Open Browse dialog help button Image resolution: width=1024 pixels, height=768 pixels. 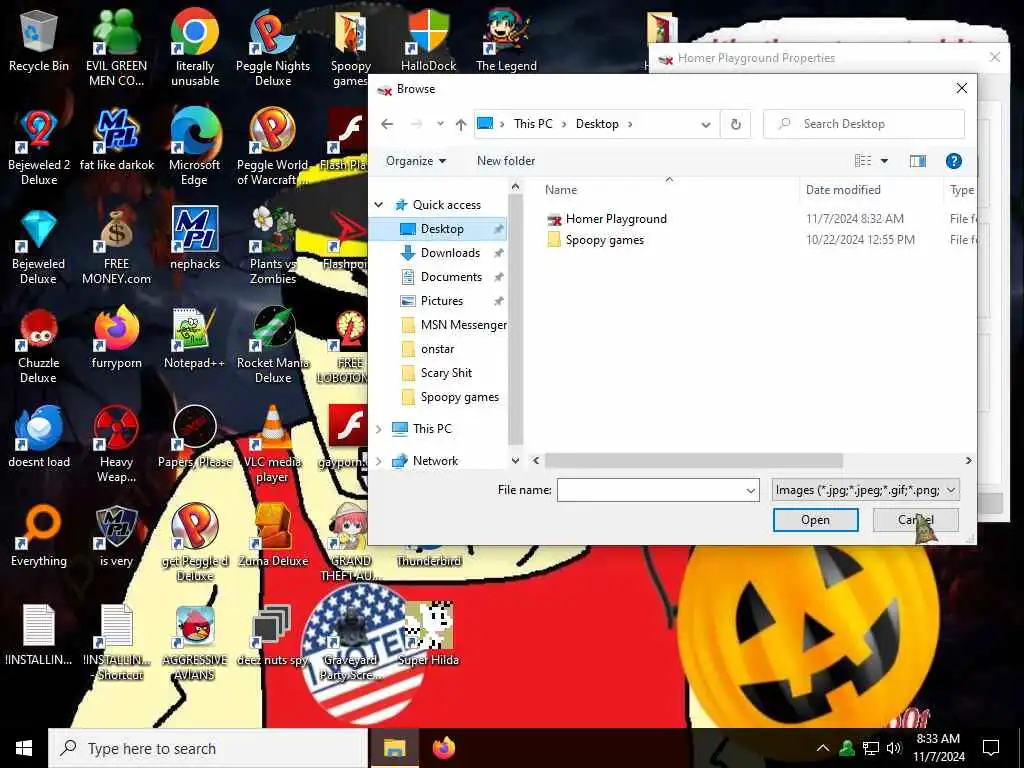(953, 161)
